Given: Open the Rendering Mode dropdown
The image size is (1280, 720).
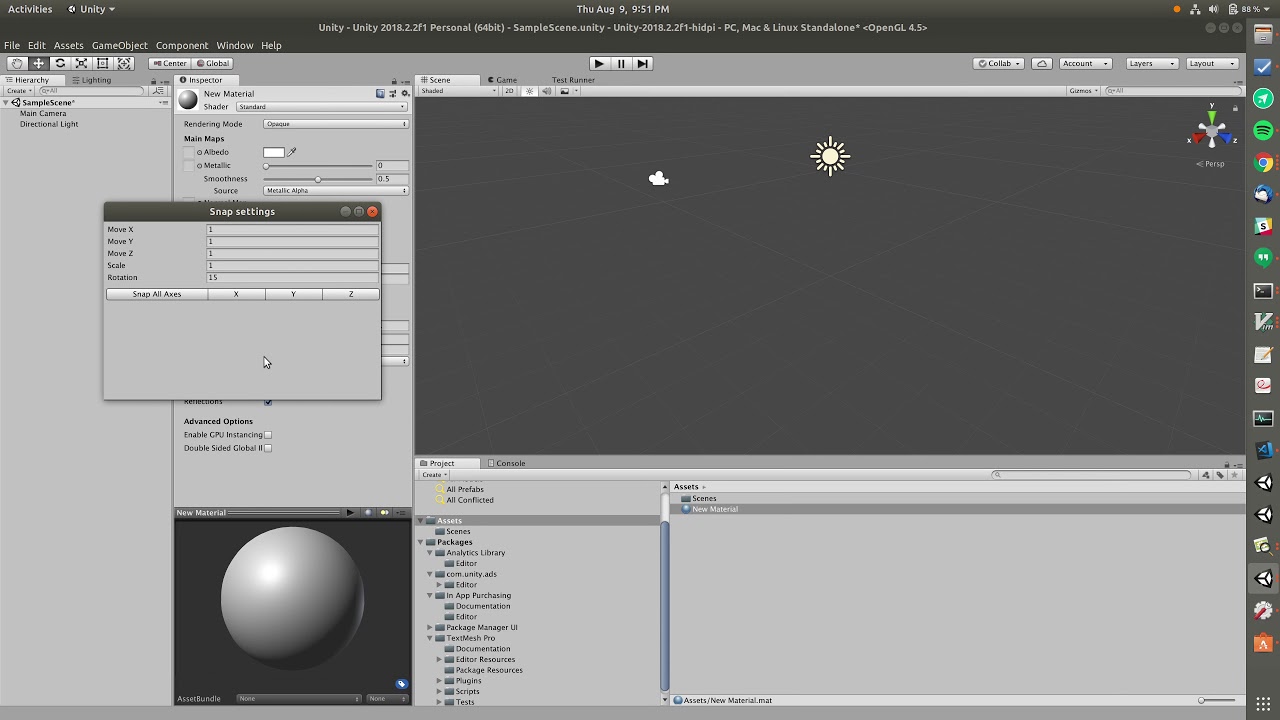Looking at the screenshot, I should pos(336,124).
